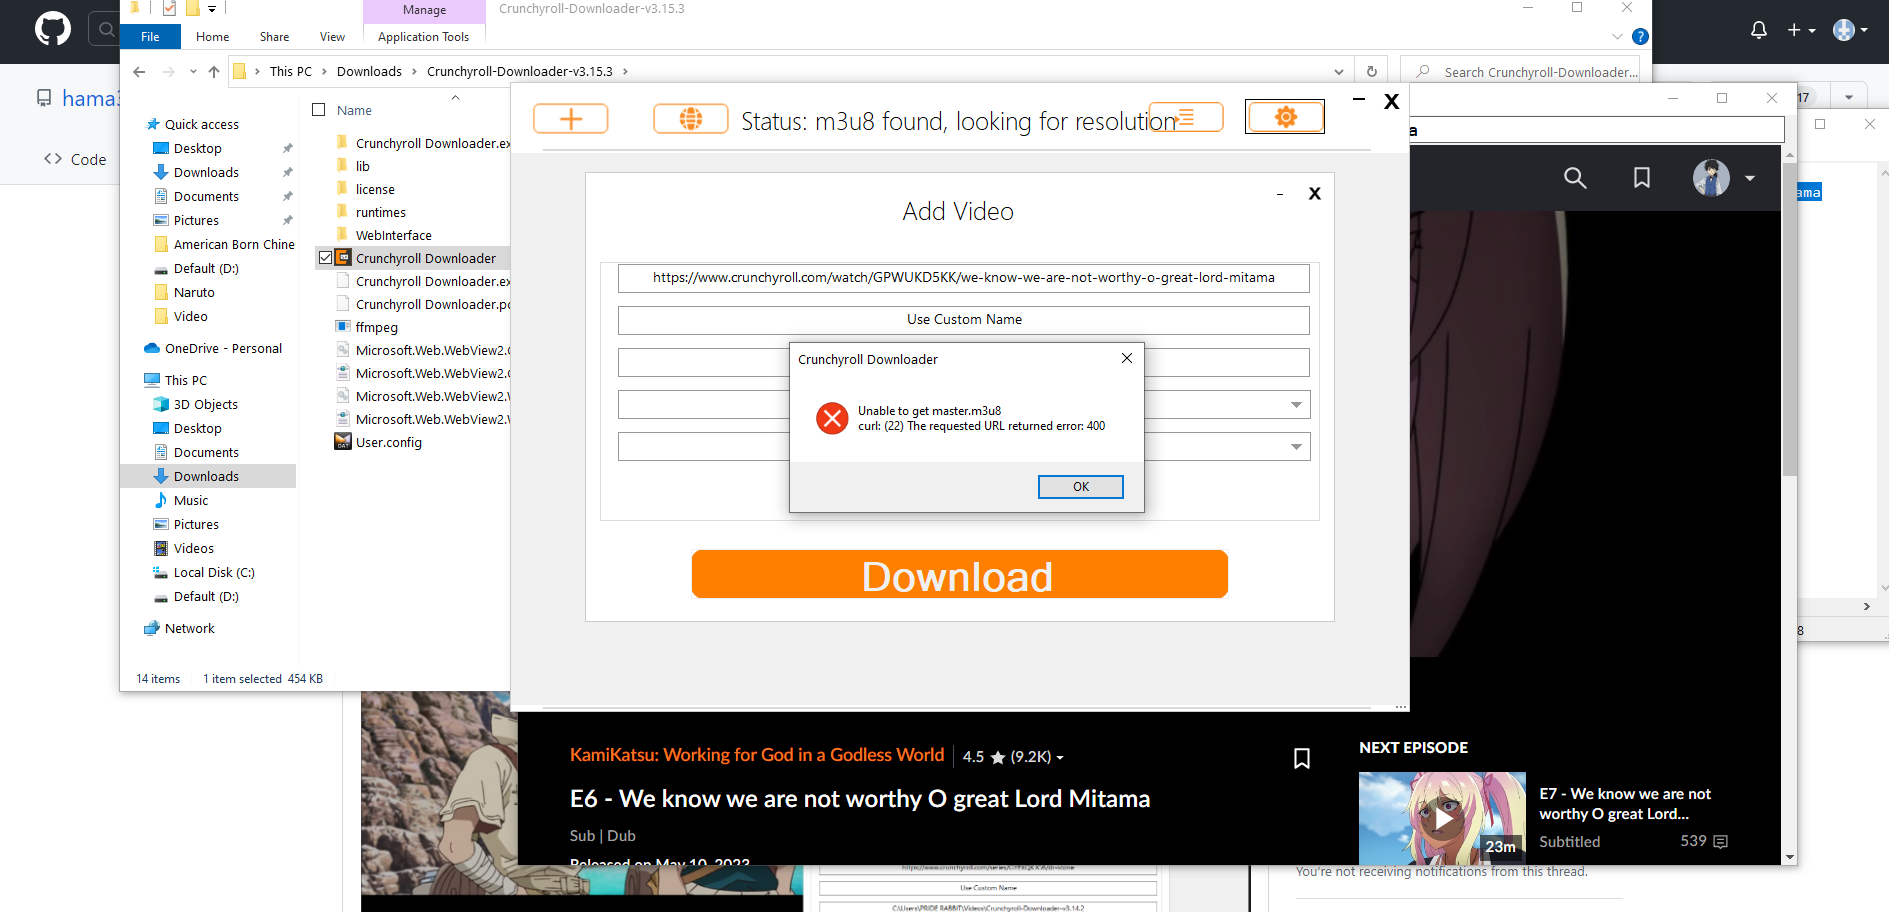Switch to the View ribbon tab

331,36
